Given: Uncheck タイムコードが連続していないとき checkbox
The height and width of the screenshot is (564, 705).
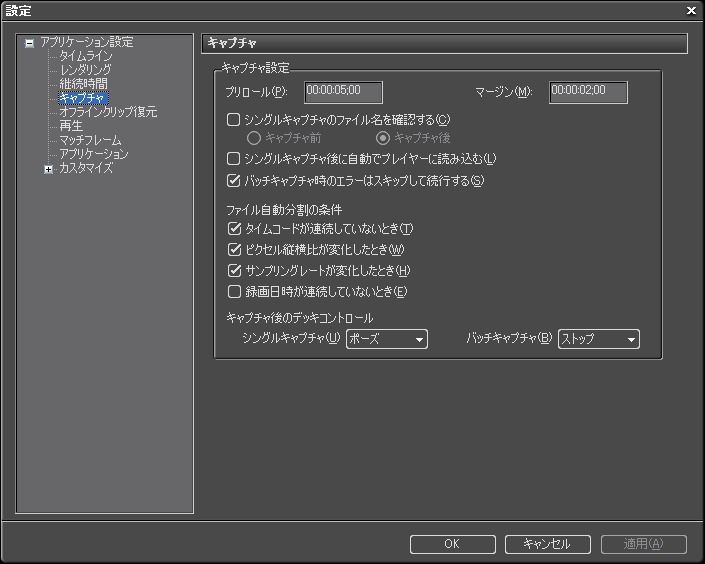Looking at the screenshot, I should click(234, 228).
